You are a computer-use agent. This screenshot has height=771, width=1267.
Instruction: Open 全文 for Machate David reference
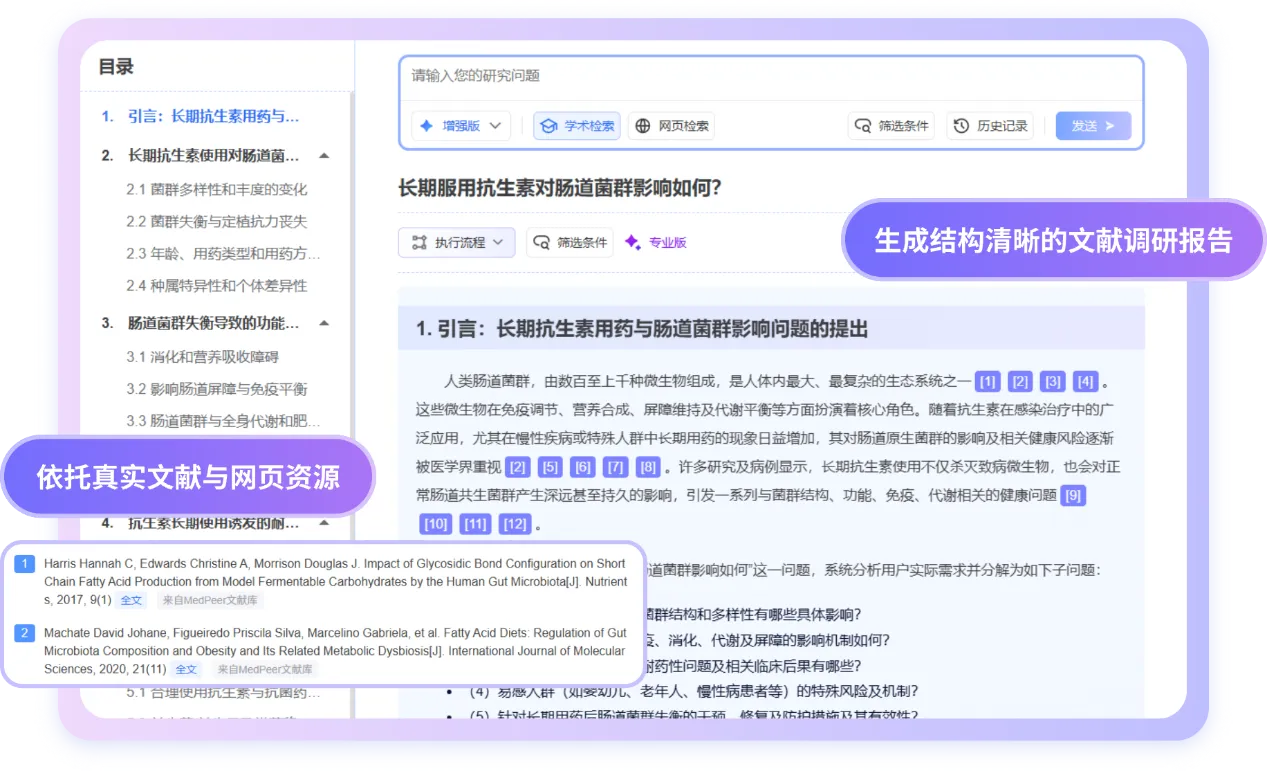point(186,669)
